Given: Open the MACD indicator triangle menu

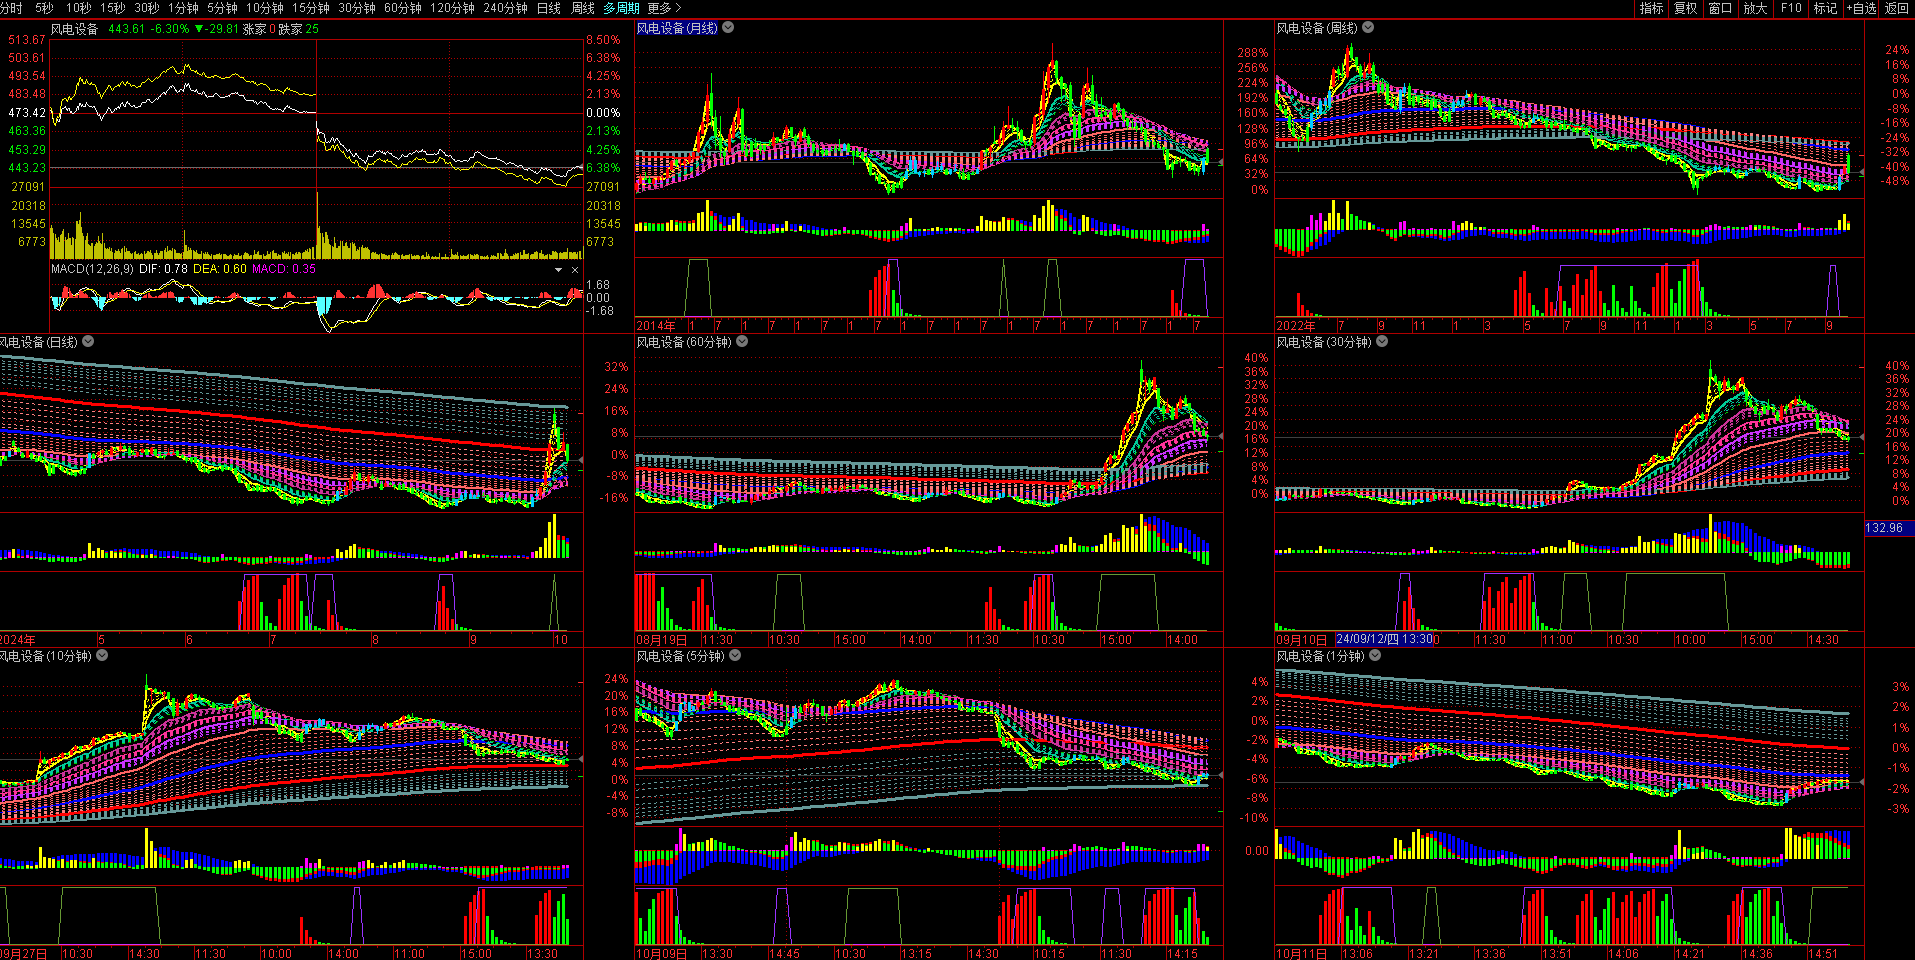Looking at the screenshot, I should coord(558,270).
